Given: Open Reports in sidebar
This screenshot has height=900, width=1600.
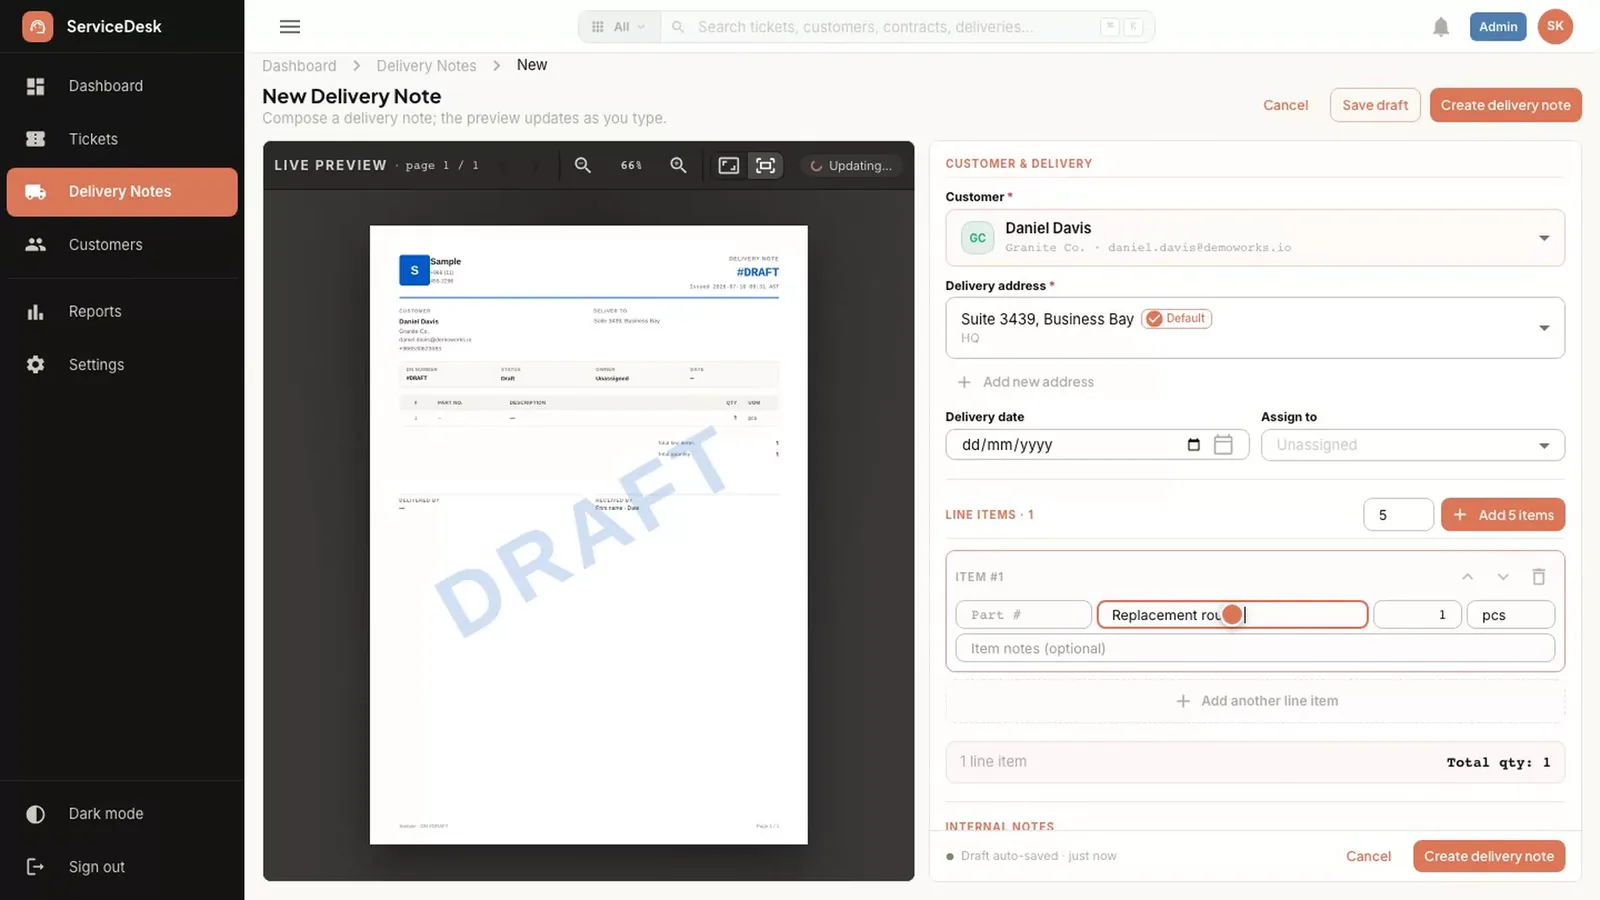Looking at the screenshot, I should coord(122,312).
